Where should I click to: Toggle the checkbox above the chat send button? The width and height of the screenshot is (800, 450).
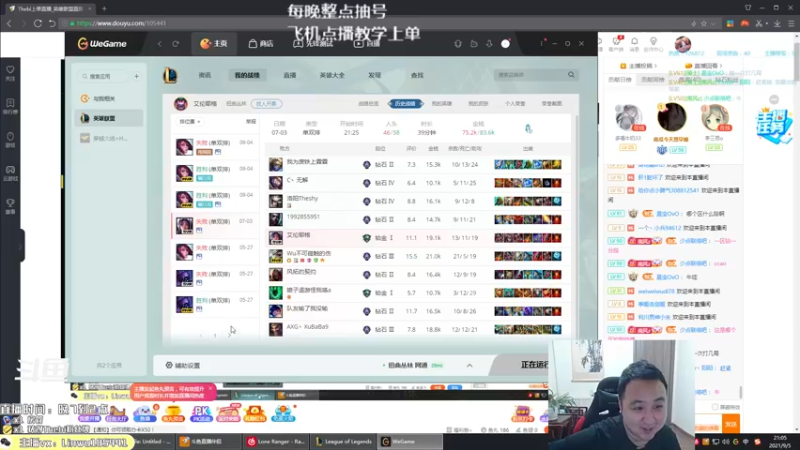[715, 407]
